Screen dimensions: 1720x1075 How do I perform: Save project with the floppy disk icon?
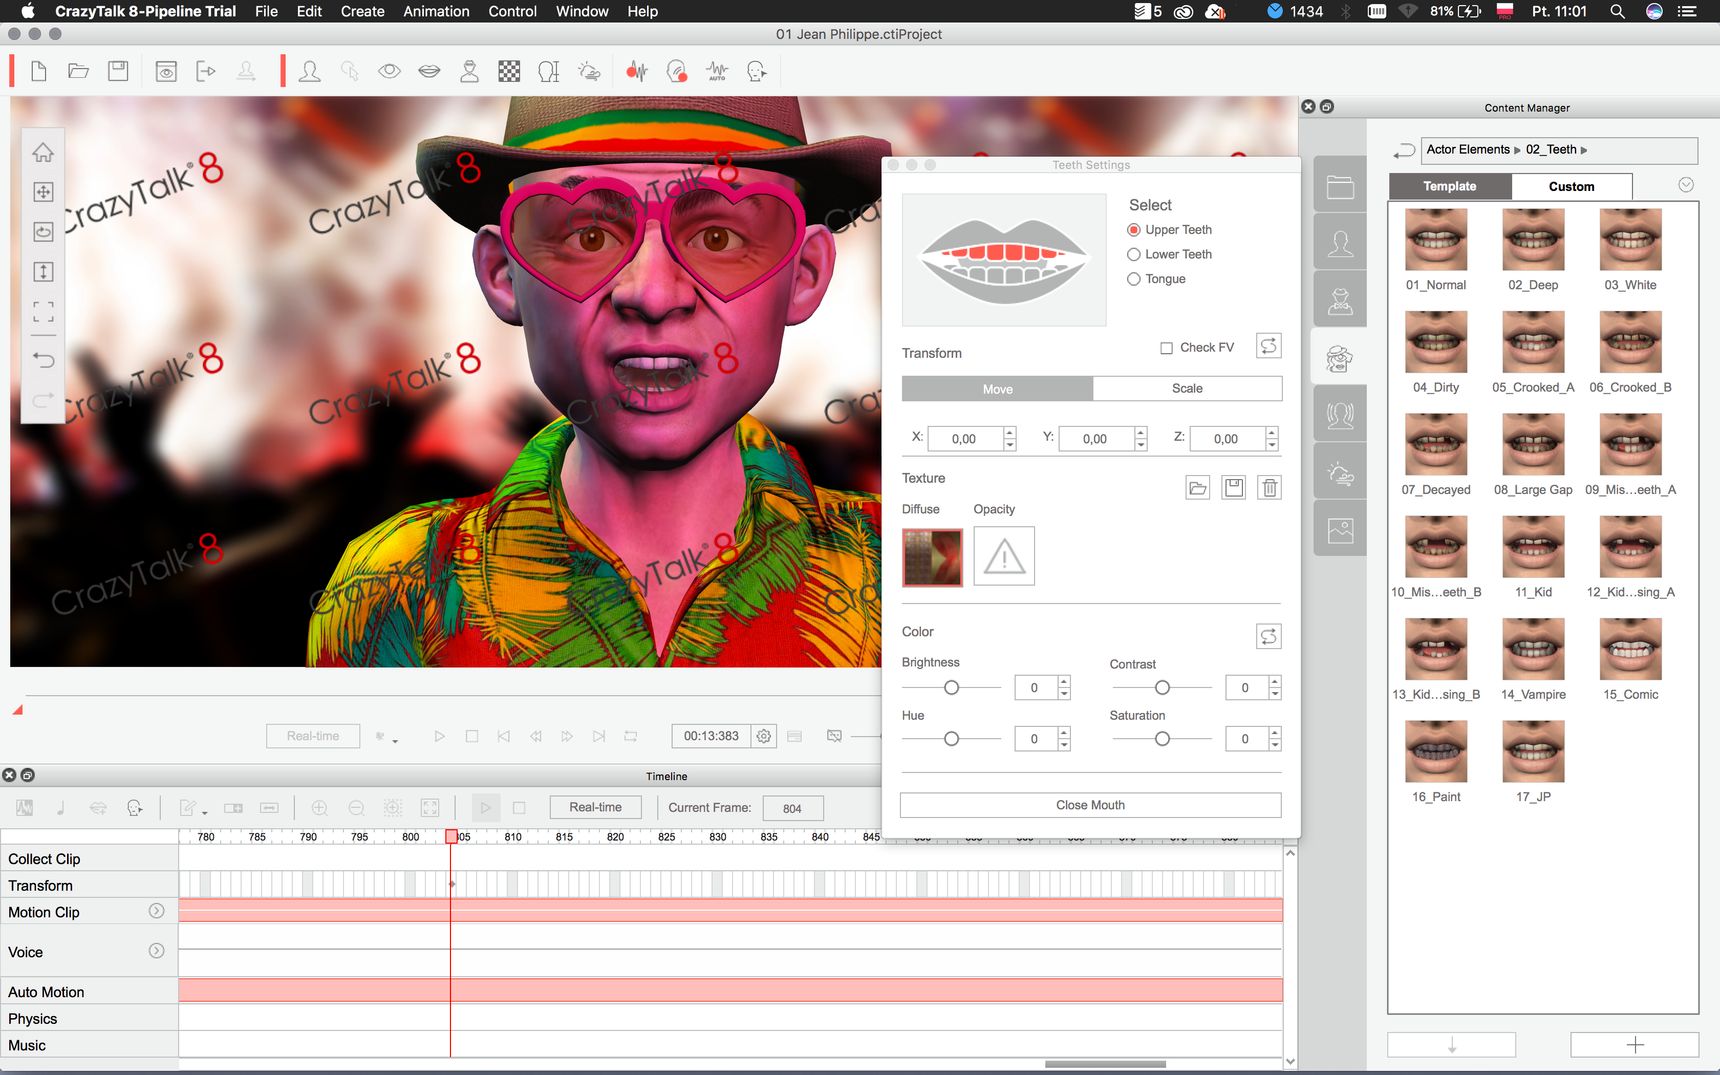pyautogui.click(x=118, y=71)
